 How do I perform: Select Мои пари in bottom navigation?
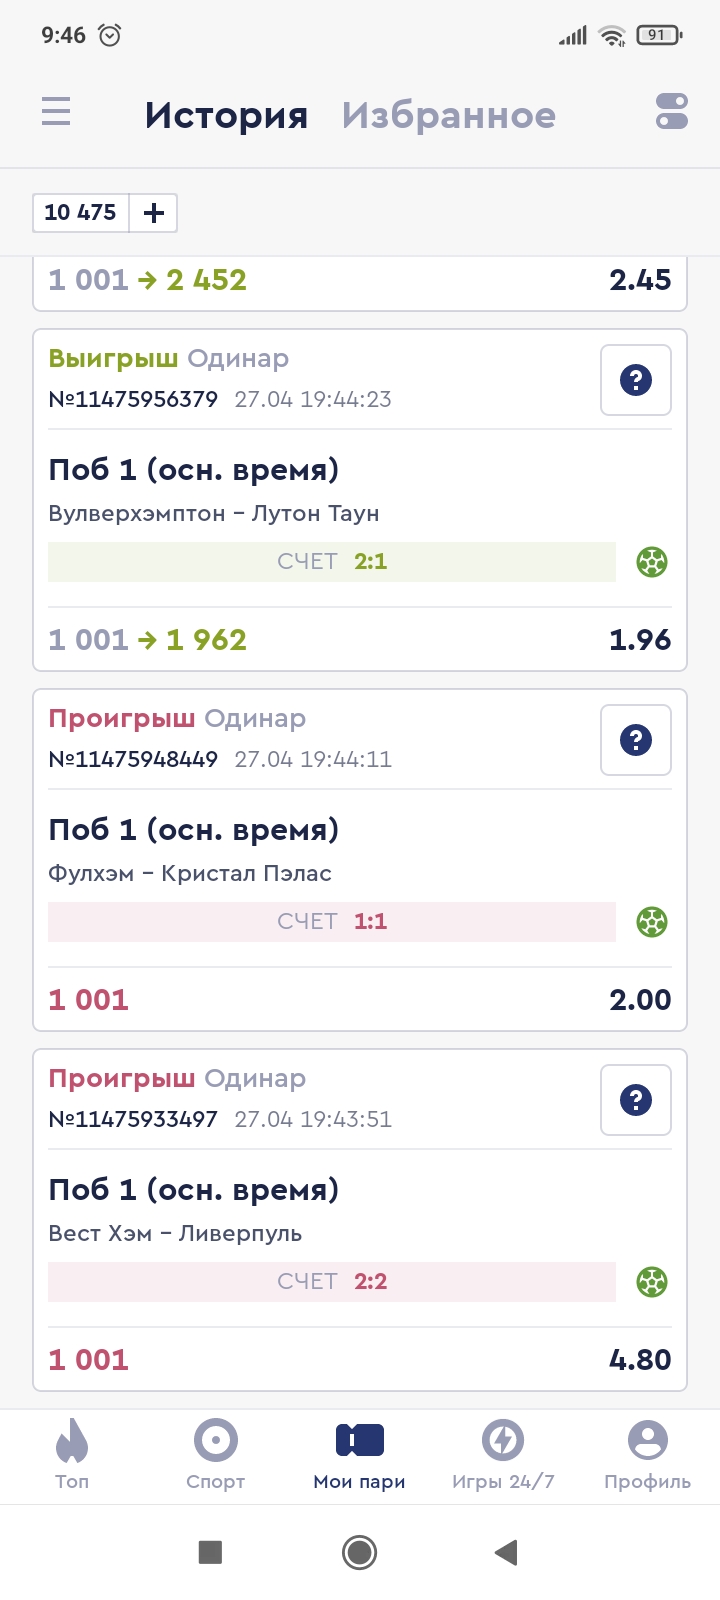[x=359, y=1455]
